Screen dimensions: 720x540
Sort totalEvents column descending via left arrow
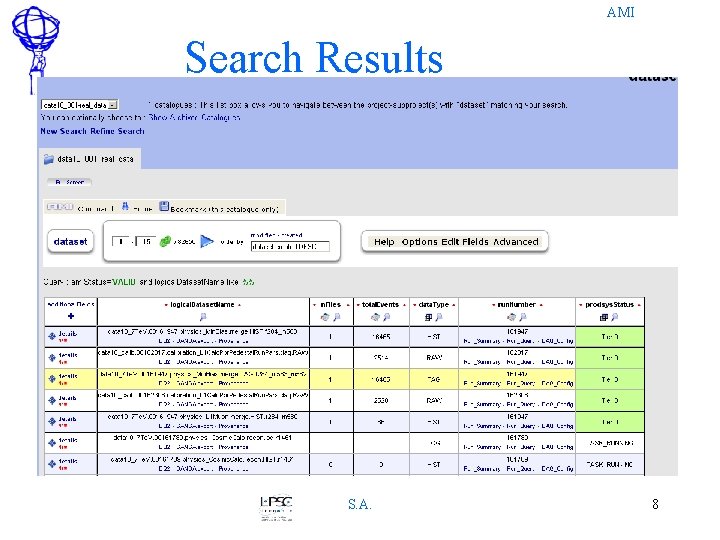pyautogui.click(x=358, y=305)
